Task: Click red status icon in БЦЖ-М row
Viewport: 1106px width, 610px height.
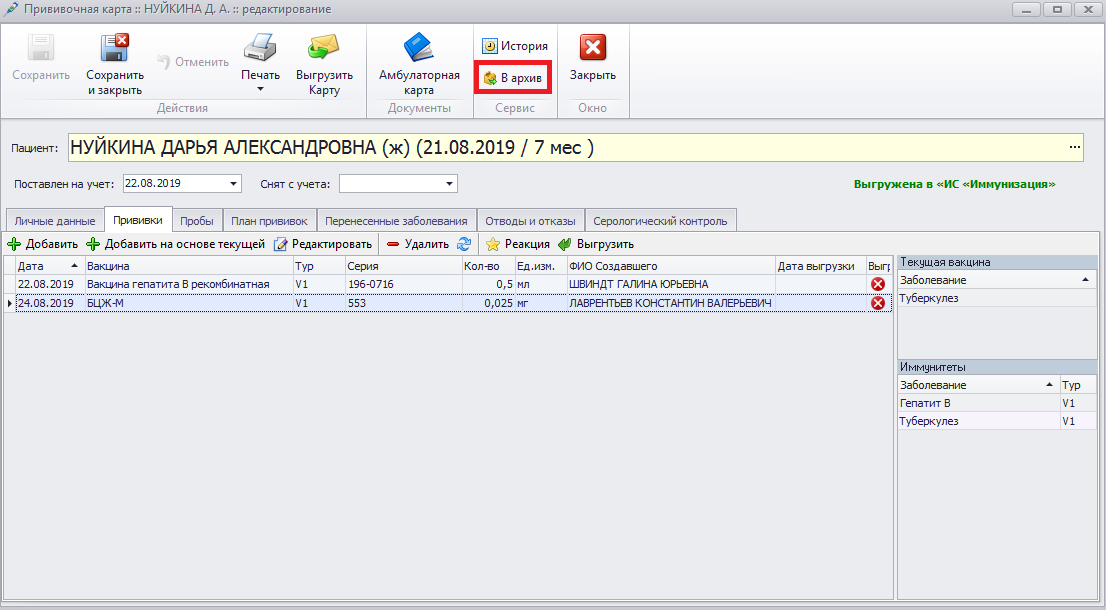Action: tap(878, 303)
